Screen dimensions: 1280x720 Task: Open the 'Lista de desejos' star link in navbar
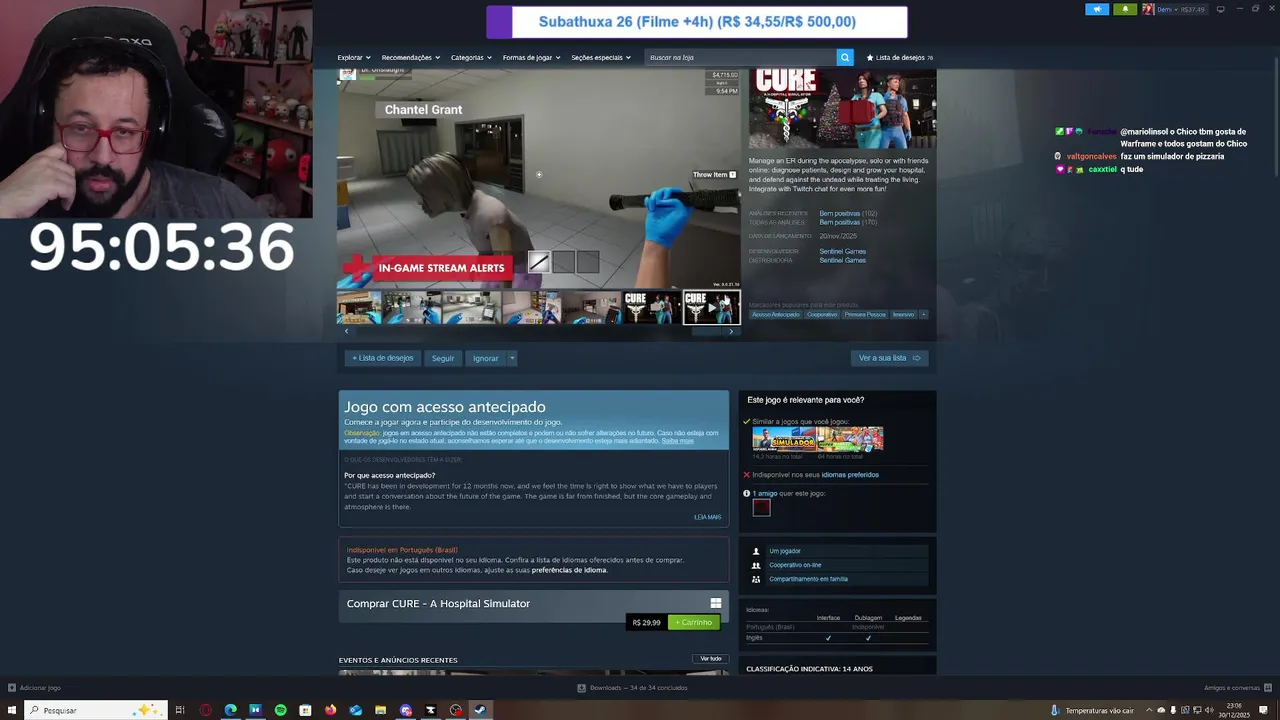(x=900, y=57)
